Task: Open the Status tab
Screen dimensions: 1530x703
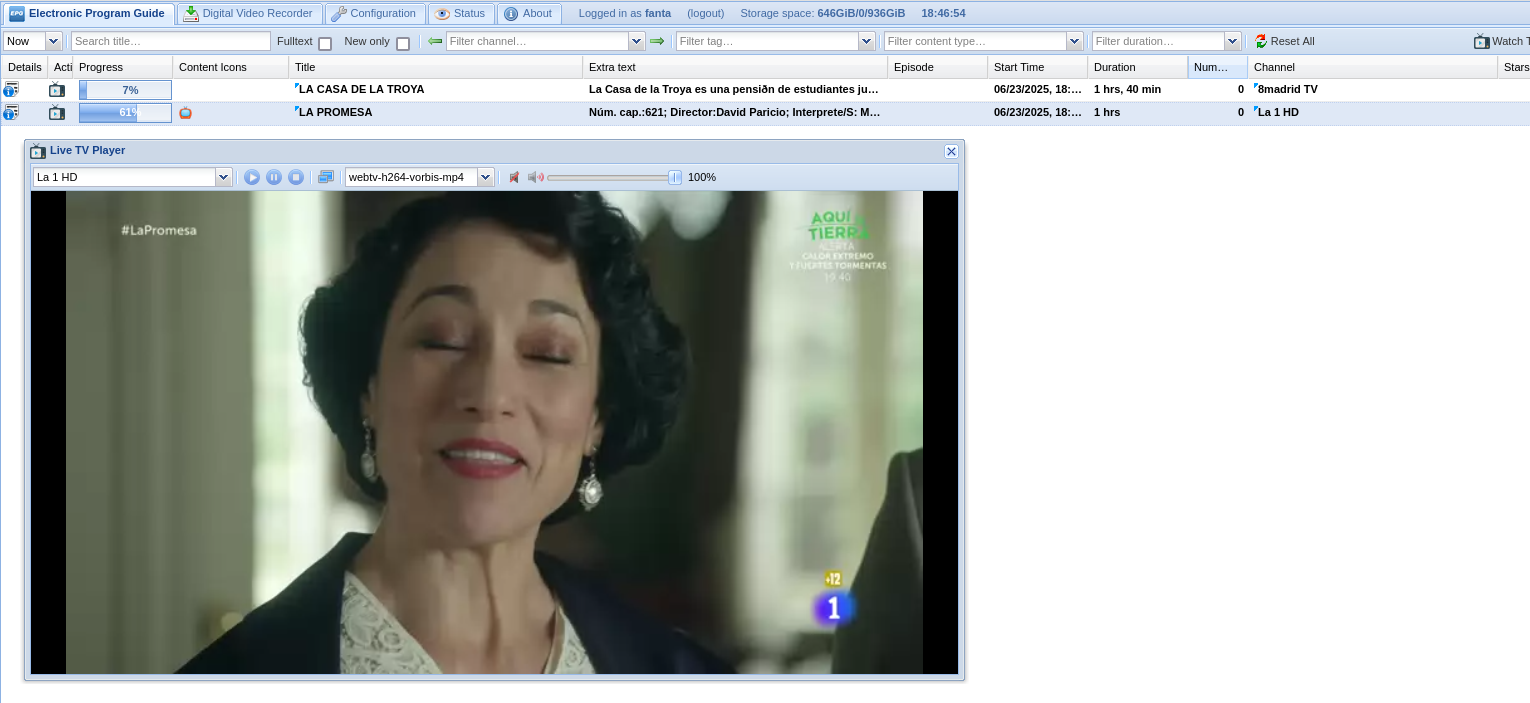Action: 461,14
